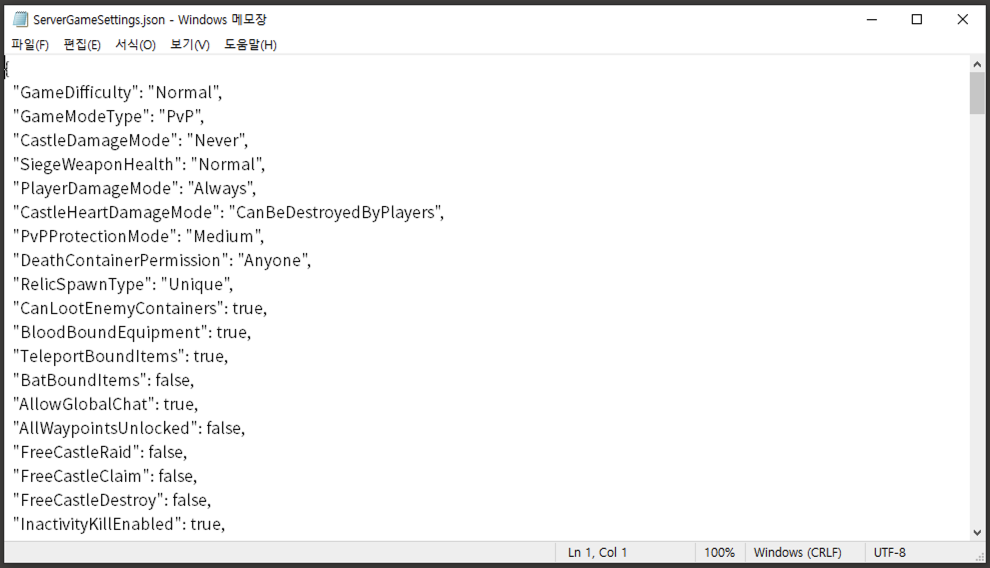Viewport: 990px width, 568px height.
Task: Click the "CanLootEnemyContainers": true line
Action: point(140,309)
